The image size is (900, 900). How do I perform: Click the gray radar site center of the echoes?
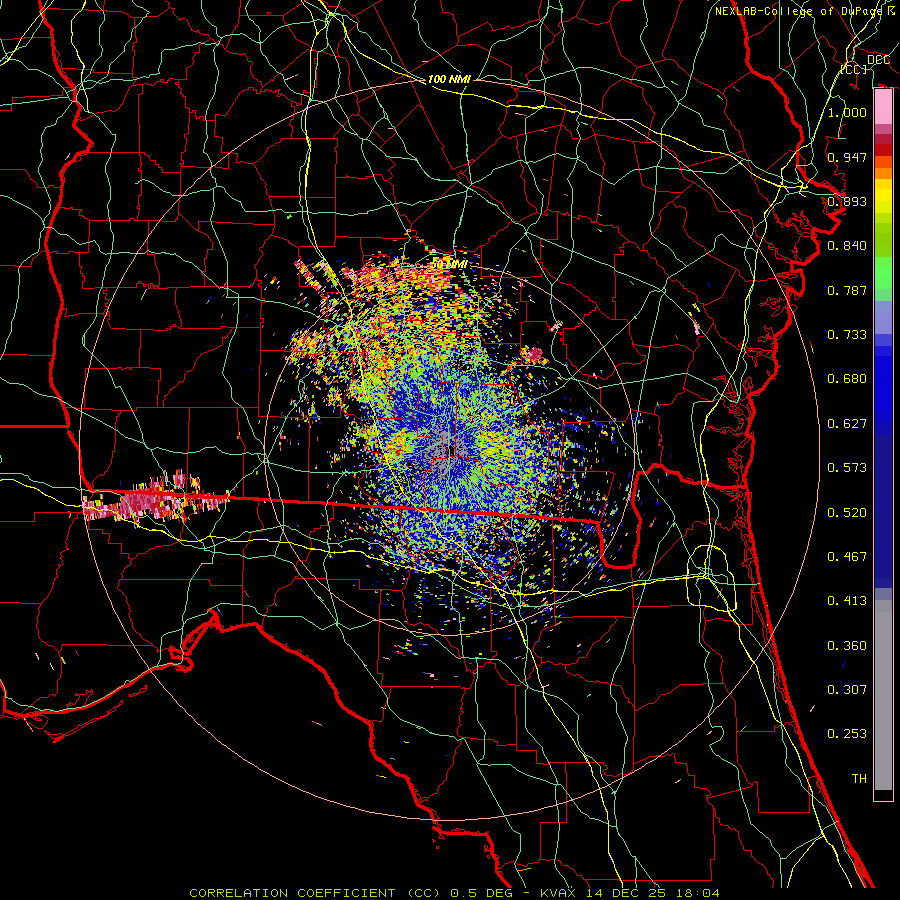pos(448,449)
